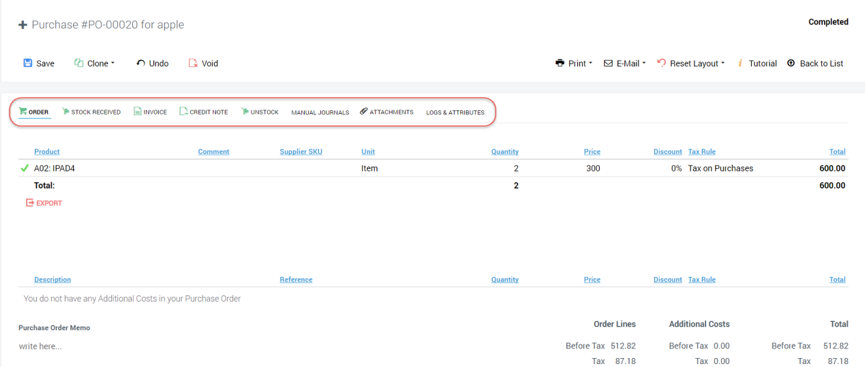Click additional costs Quantity header
Image resolution: width=865 pixels, height=367 pixels.
tap(505, 280)
